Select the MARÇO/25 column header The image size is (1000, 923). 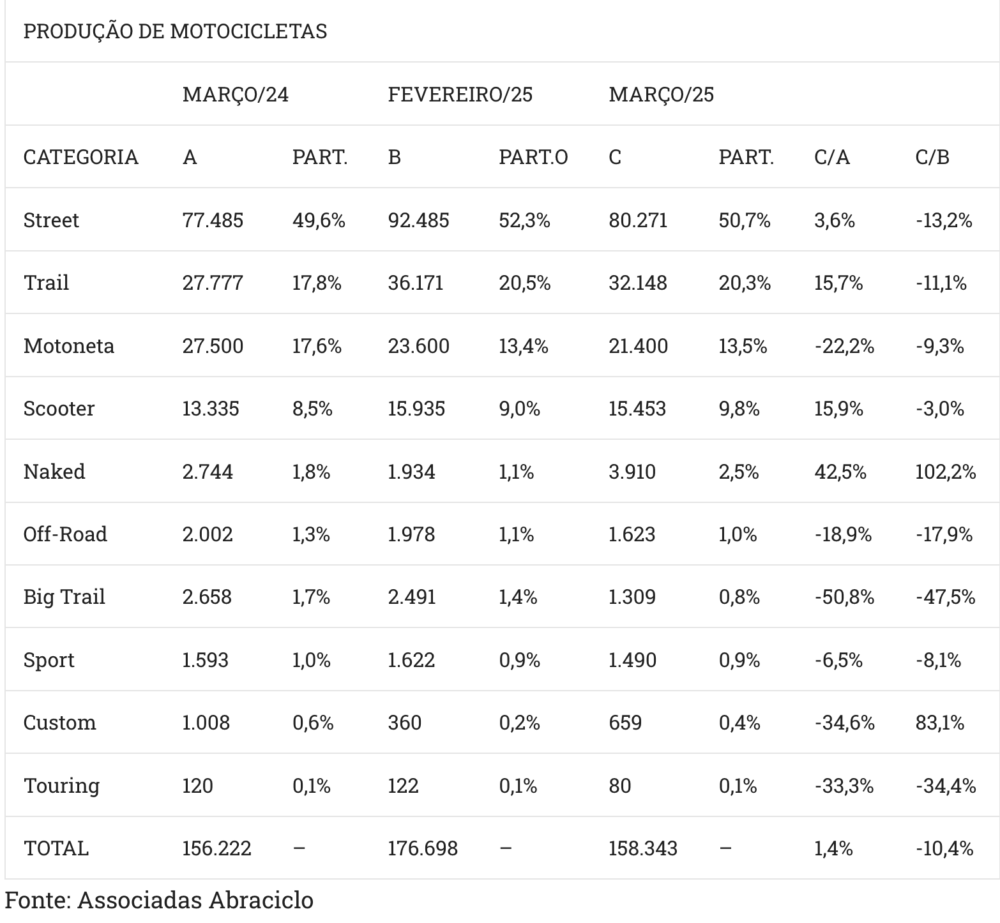pos(662,95)
